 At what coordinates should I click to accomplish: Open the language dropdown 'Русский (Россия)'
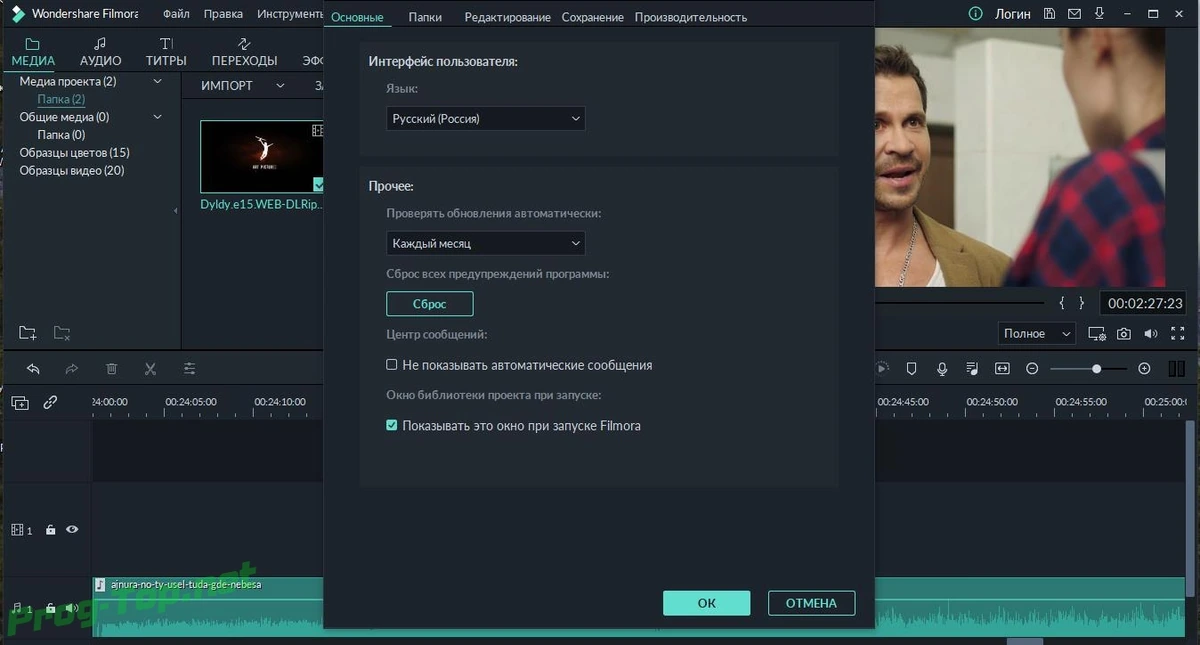pos(486,118)
